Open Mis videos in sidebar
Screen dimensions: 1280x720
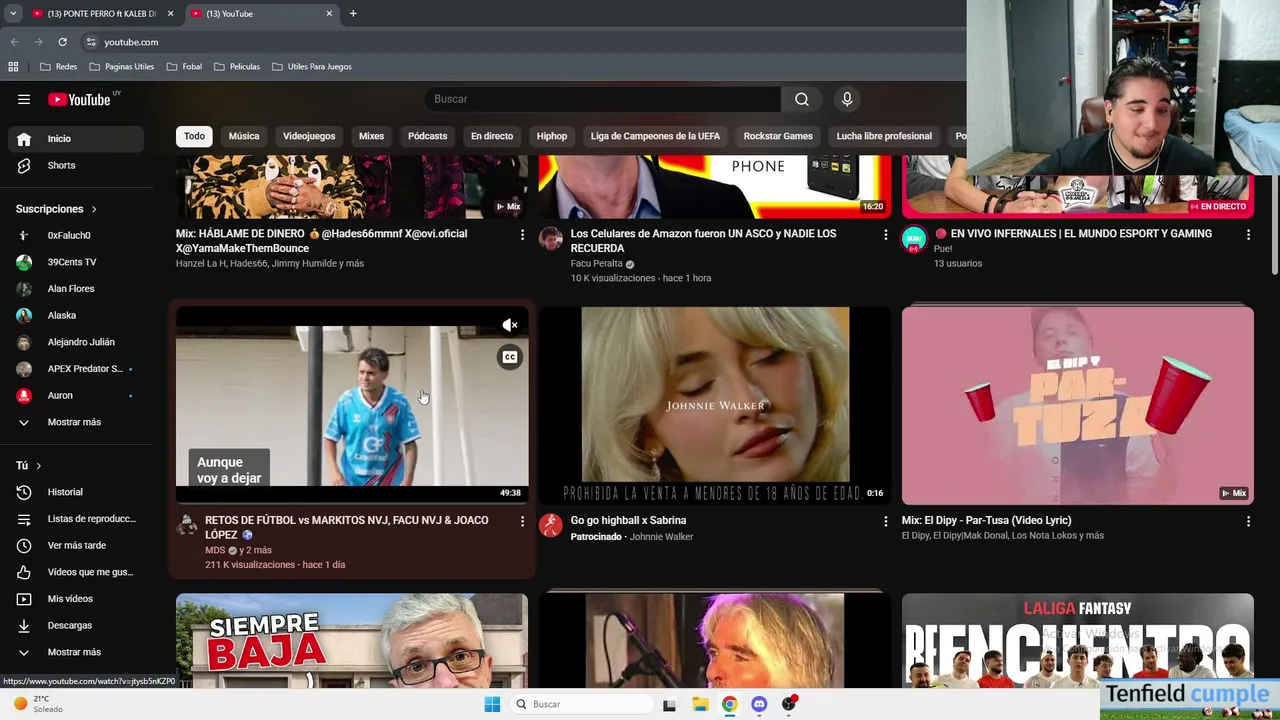[76, 599]
